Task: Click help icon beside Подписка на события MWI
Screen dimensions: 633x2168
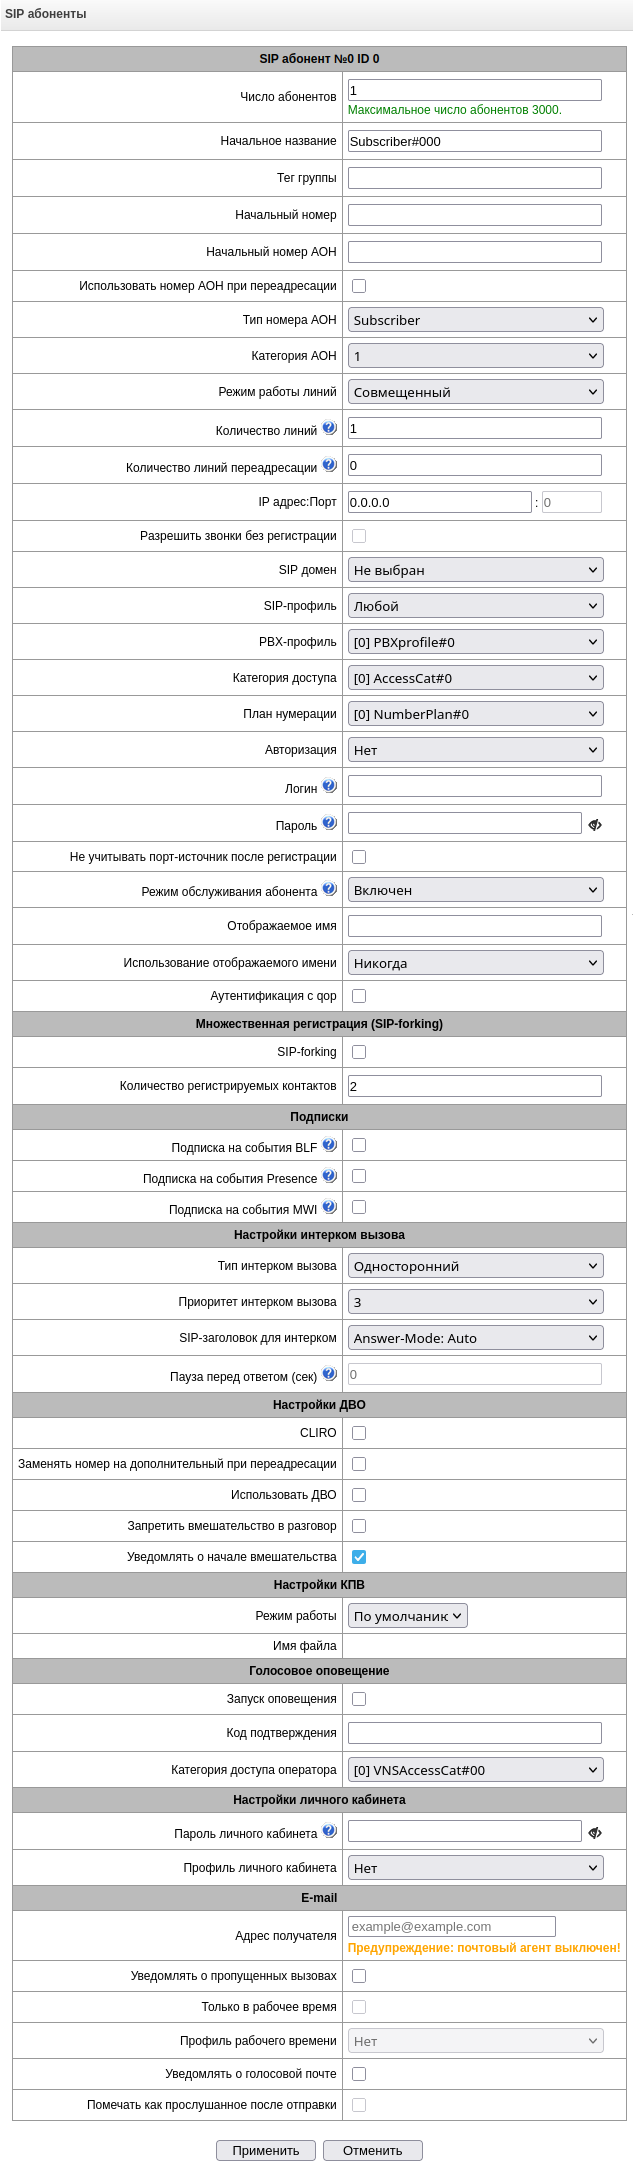Action: [329, 1207]
